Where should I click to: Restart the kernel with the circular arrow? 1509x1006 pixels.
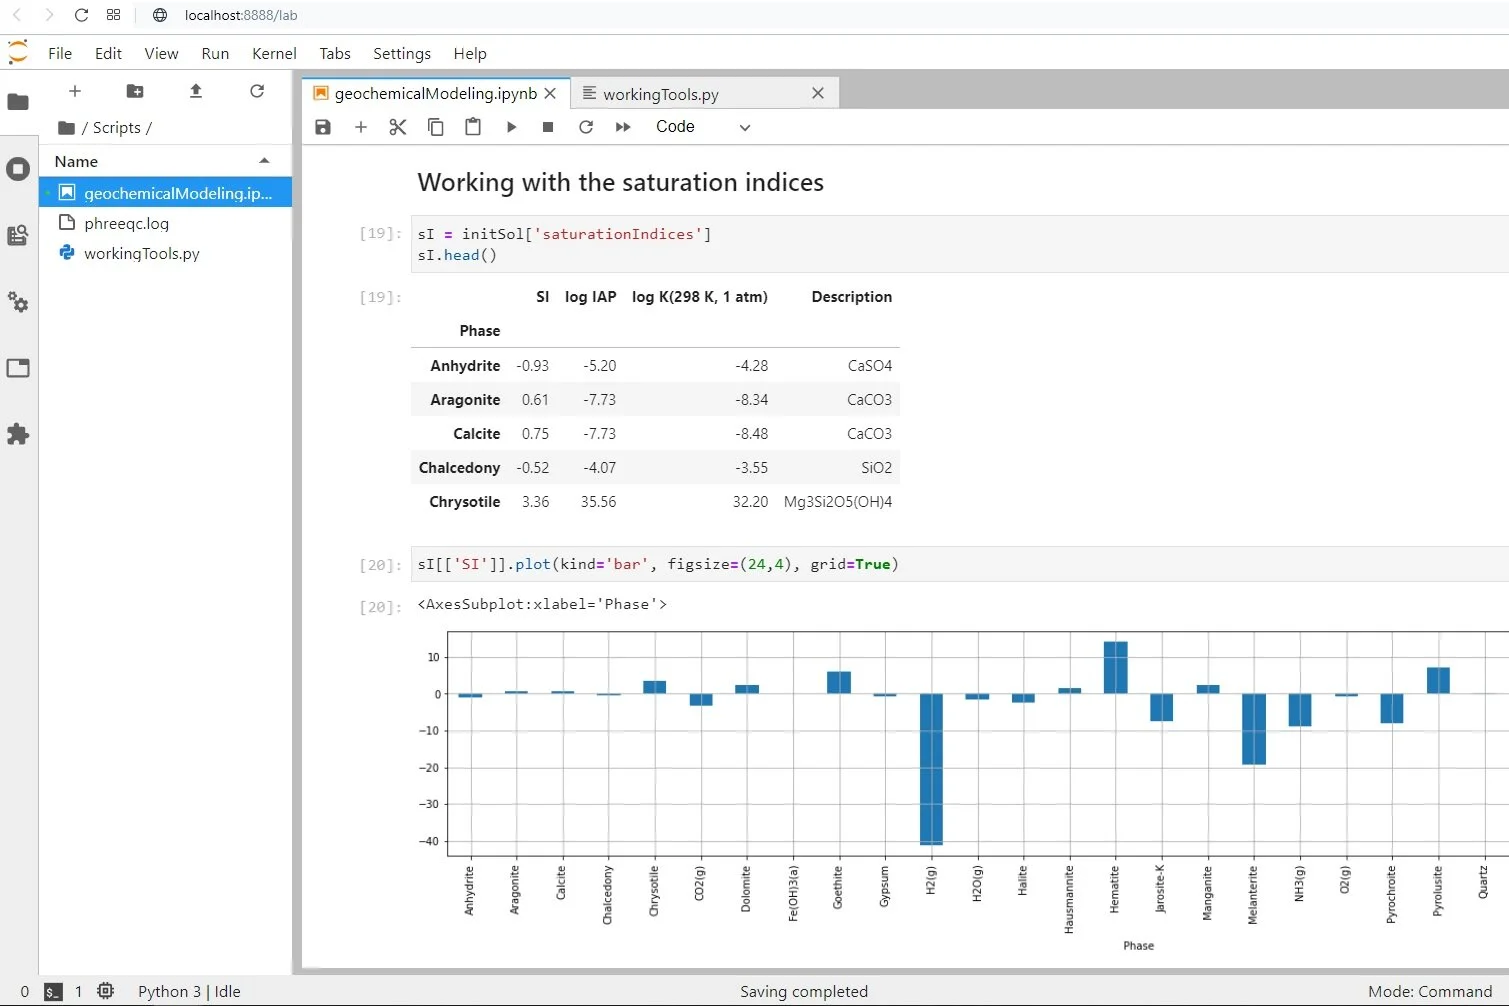(x=586, y=127)
